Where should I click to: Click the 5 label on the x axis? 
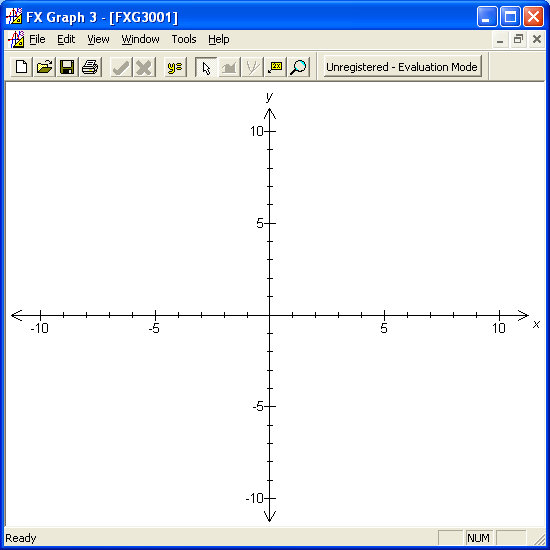[x=384, y=328]
